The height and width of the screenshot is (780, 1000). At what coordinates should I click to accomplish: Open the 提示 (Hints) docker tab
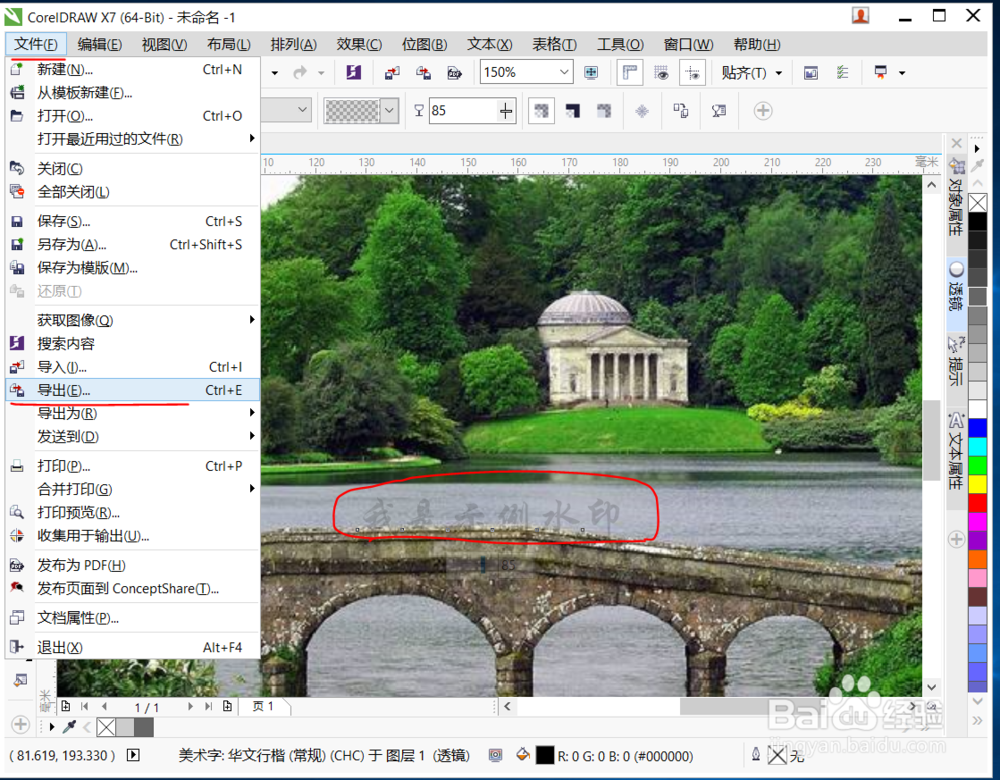point(955,362)
